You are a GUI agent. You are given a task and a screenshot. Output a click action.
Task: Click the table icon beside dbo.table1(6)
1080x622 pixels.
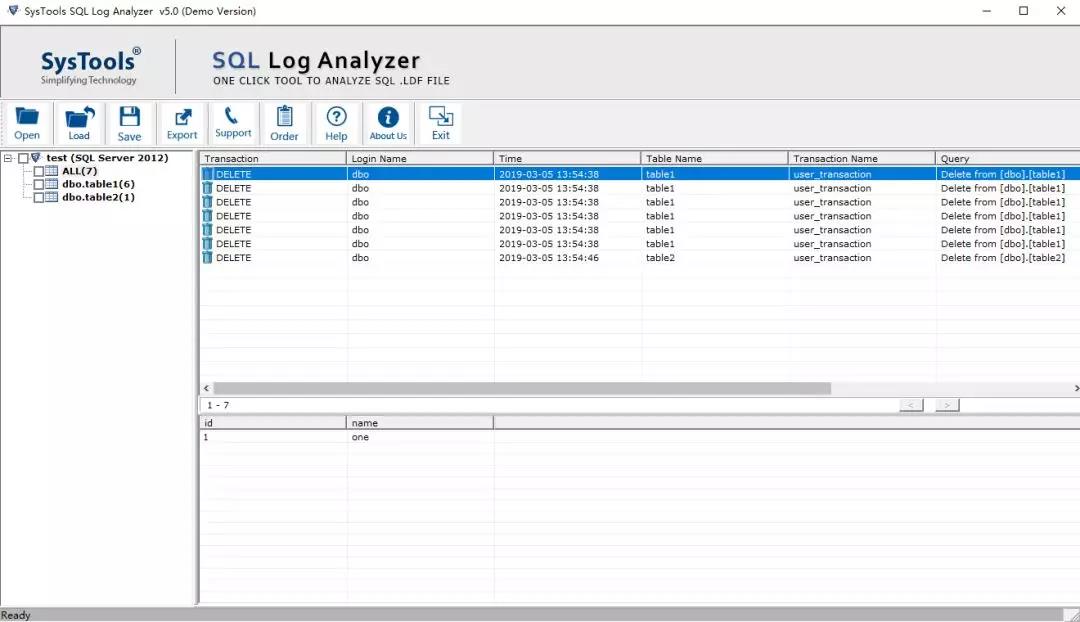pyautogui.click(x=52, y=184)
